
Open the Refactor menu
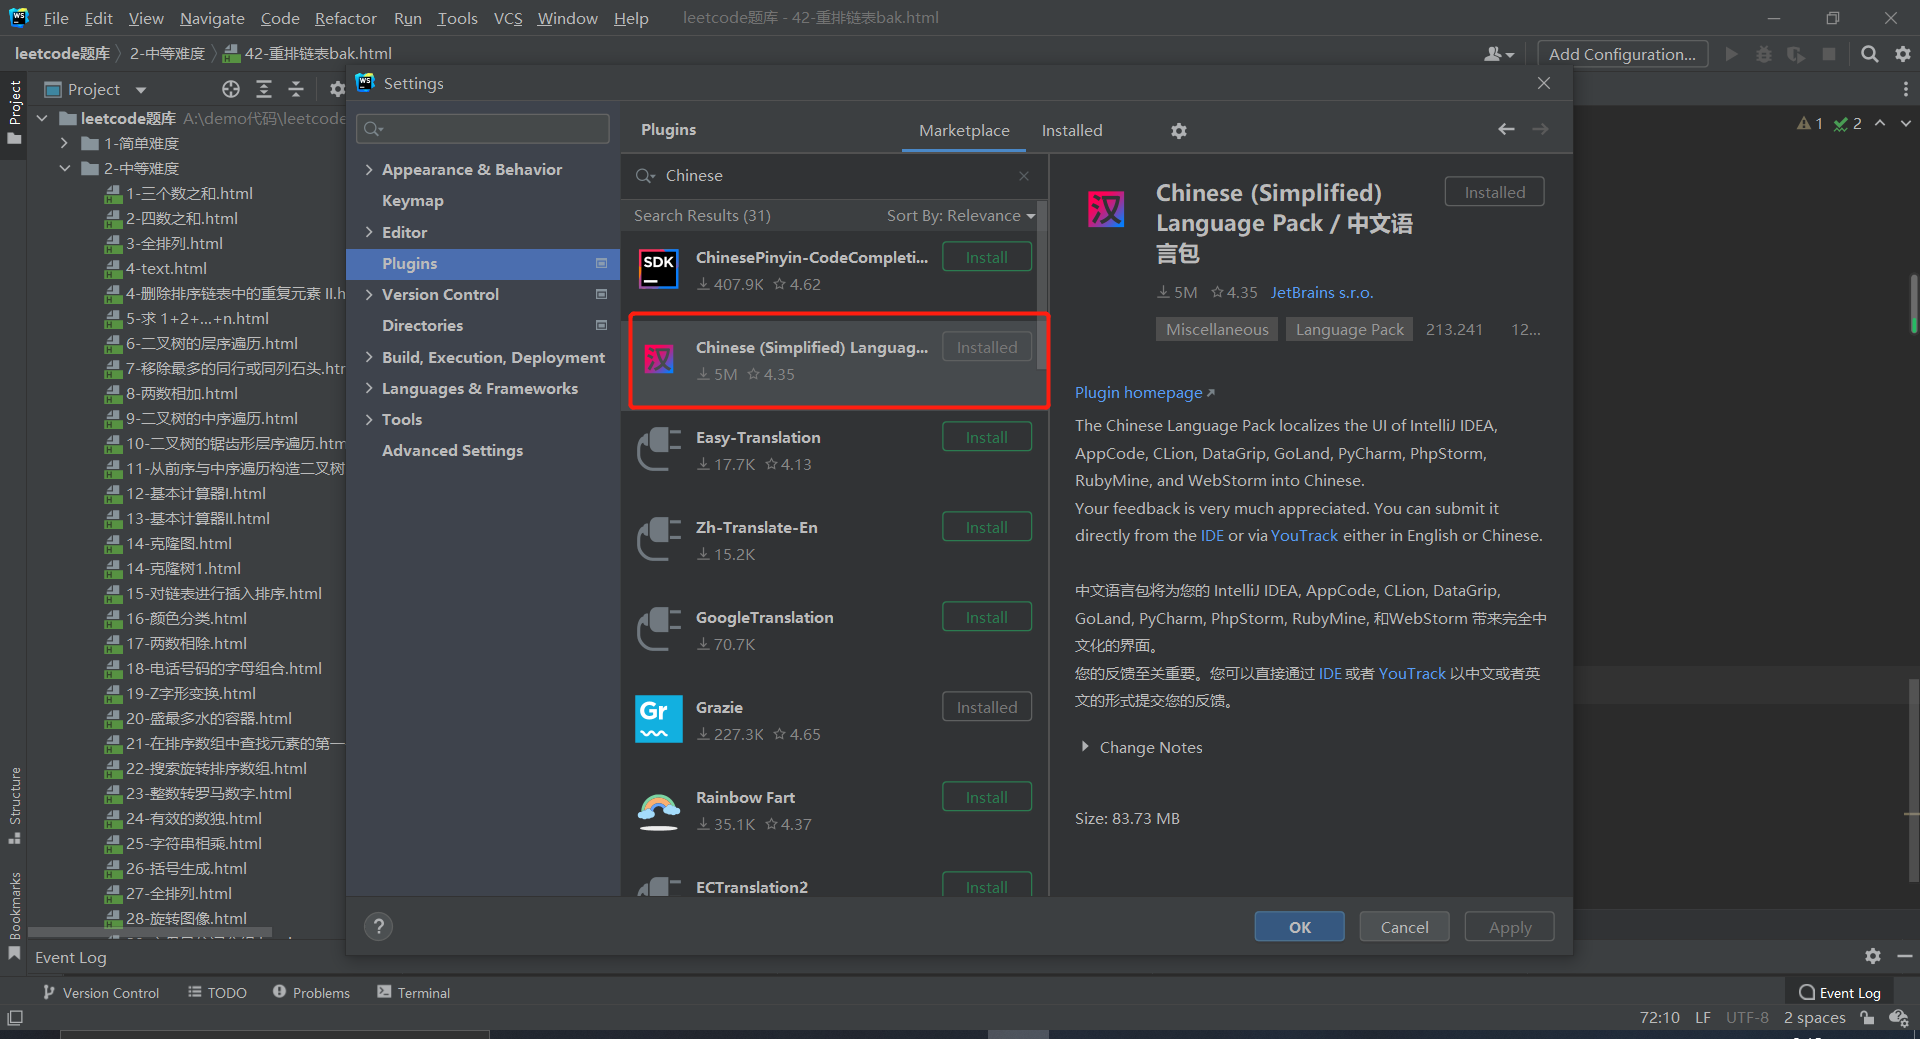click(345, 18)
